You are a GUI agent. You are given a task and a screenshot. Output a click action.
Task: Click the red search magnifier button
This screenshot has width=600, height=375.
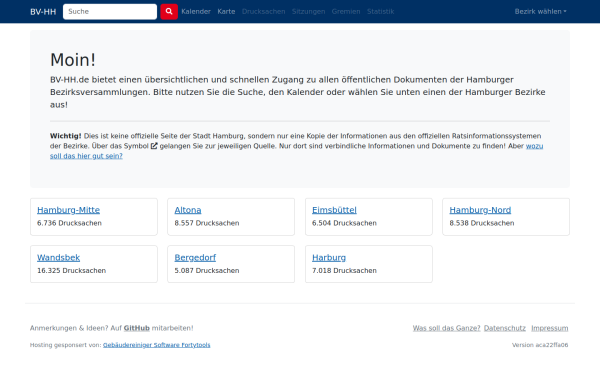coord(169,11)
